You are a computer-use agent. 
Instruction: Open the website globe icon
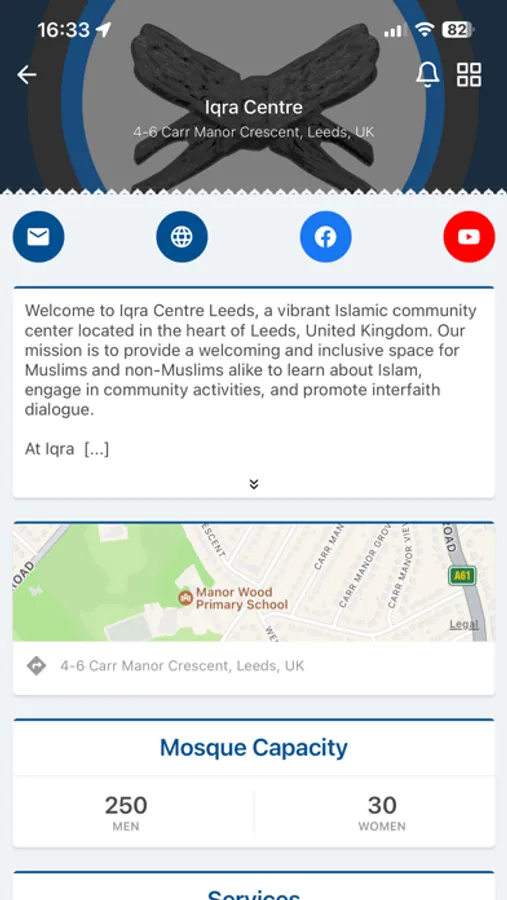click(182, 236)
